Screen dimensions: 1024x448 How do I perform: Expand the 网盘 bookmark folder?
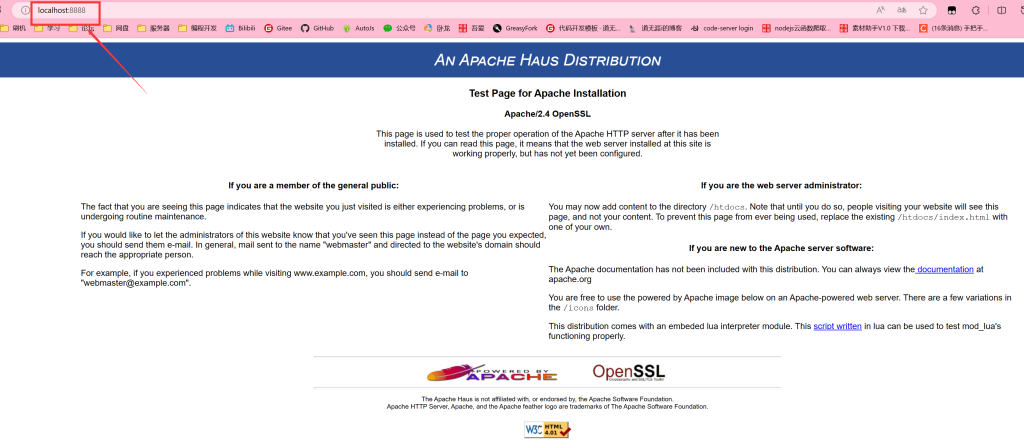click(x=116, y=29)
